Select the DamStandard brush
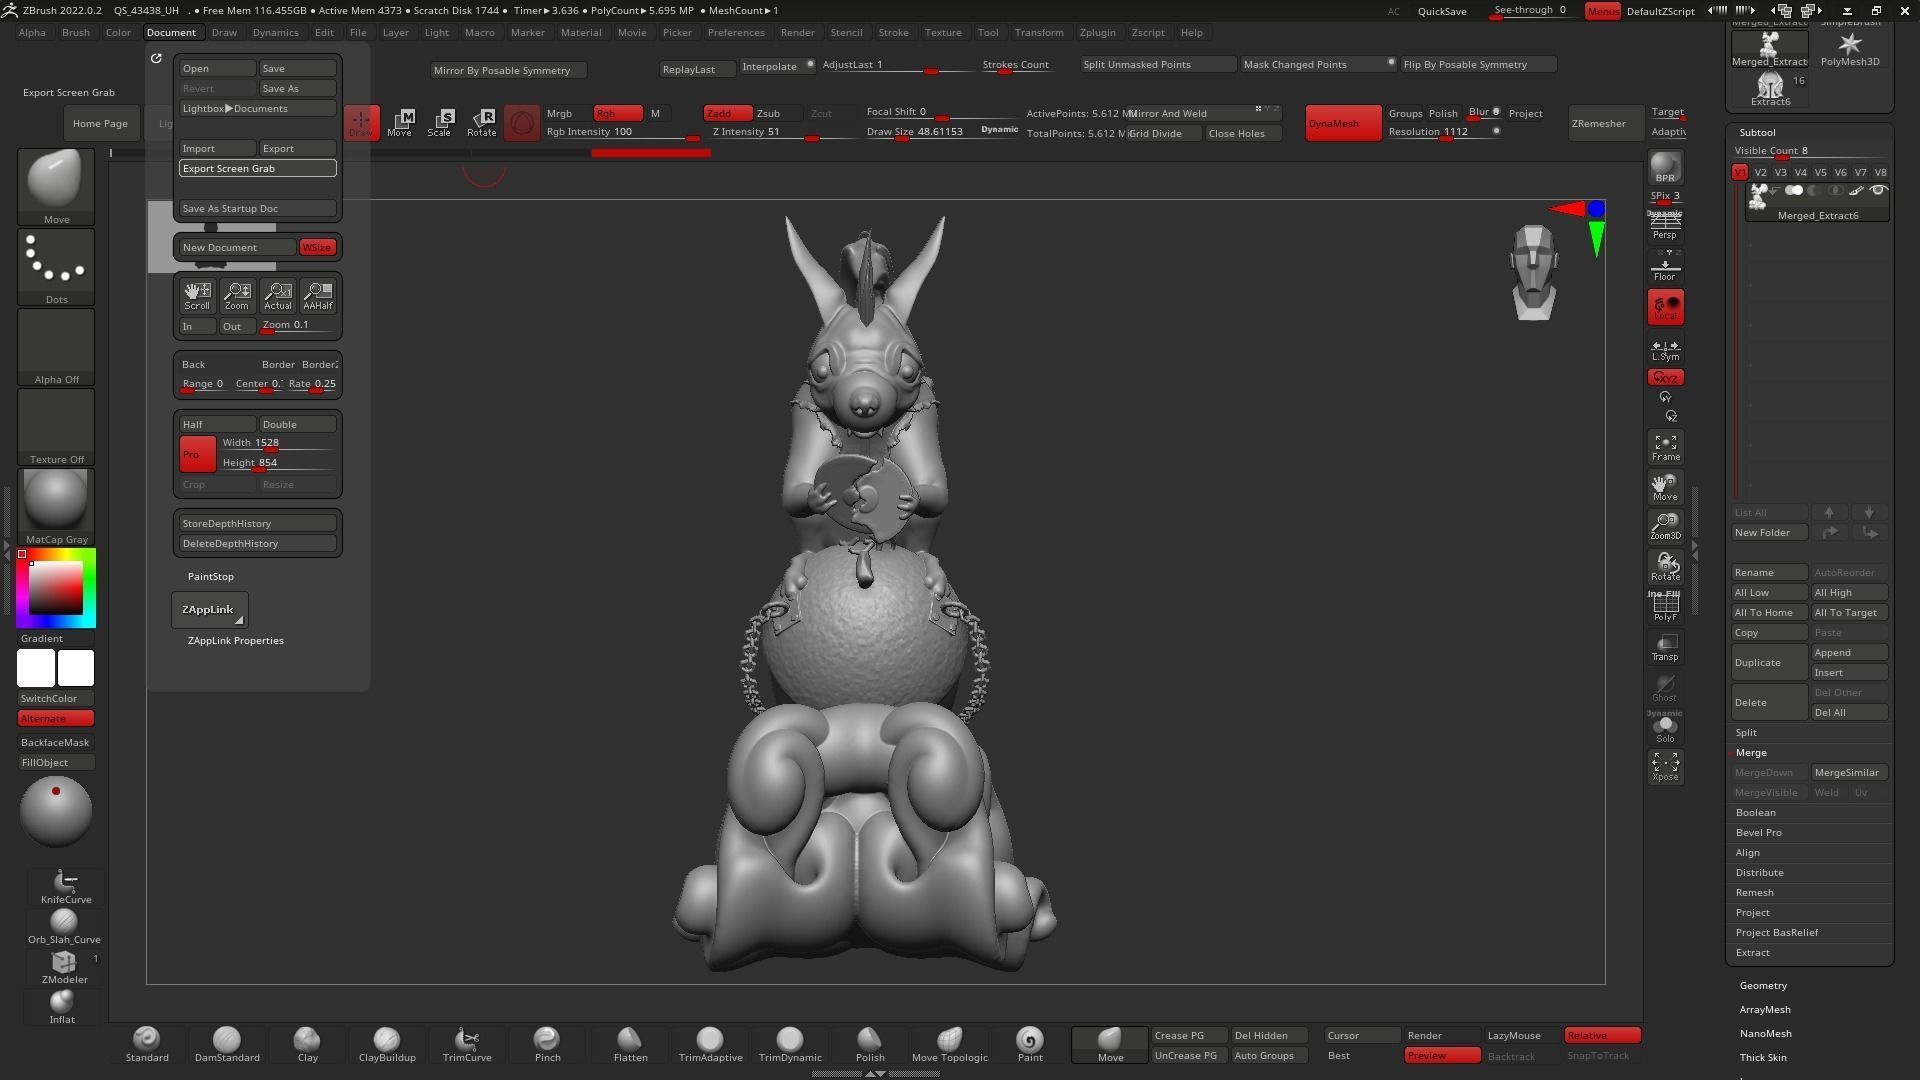The height and width of the screenshot is (1080, 1920). [227, 1044]
